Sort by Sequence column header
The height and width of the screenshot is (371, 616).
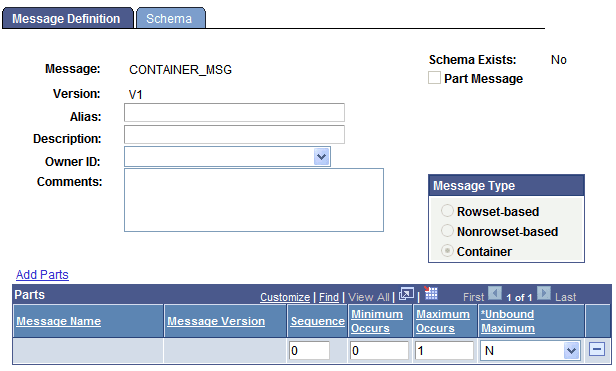pos(317,321)
